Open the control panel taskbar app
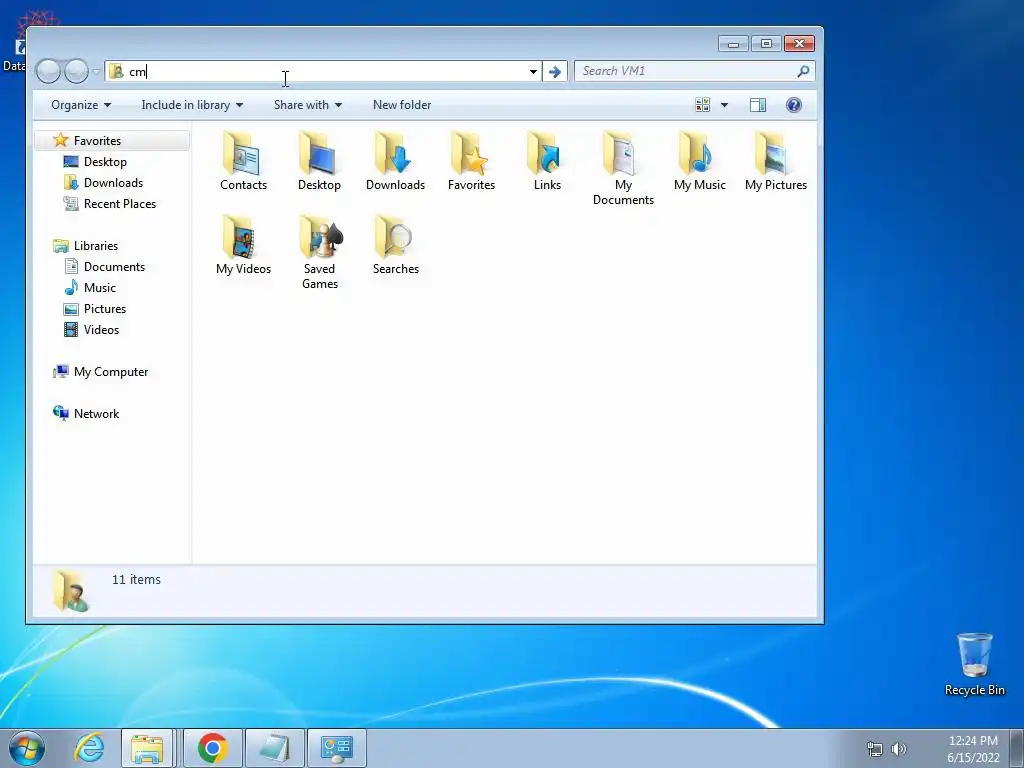The image size is (1024, 768). tap(337, 748)
